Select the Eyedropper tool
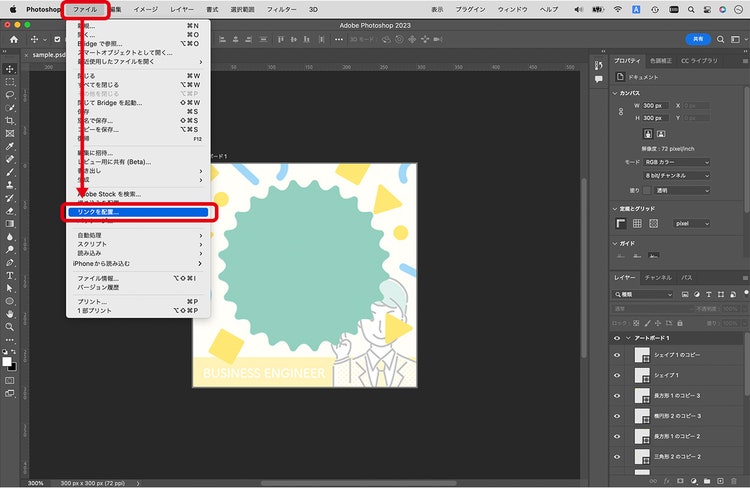 click(10, 146)
